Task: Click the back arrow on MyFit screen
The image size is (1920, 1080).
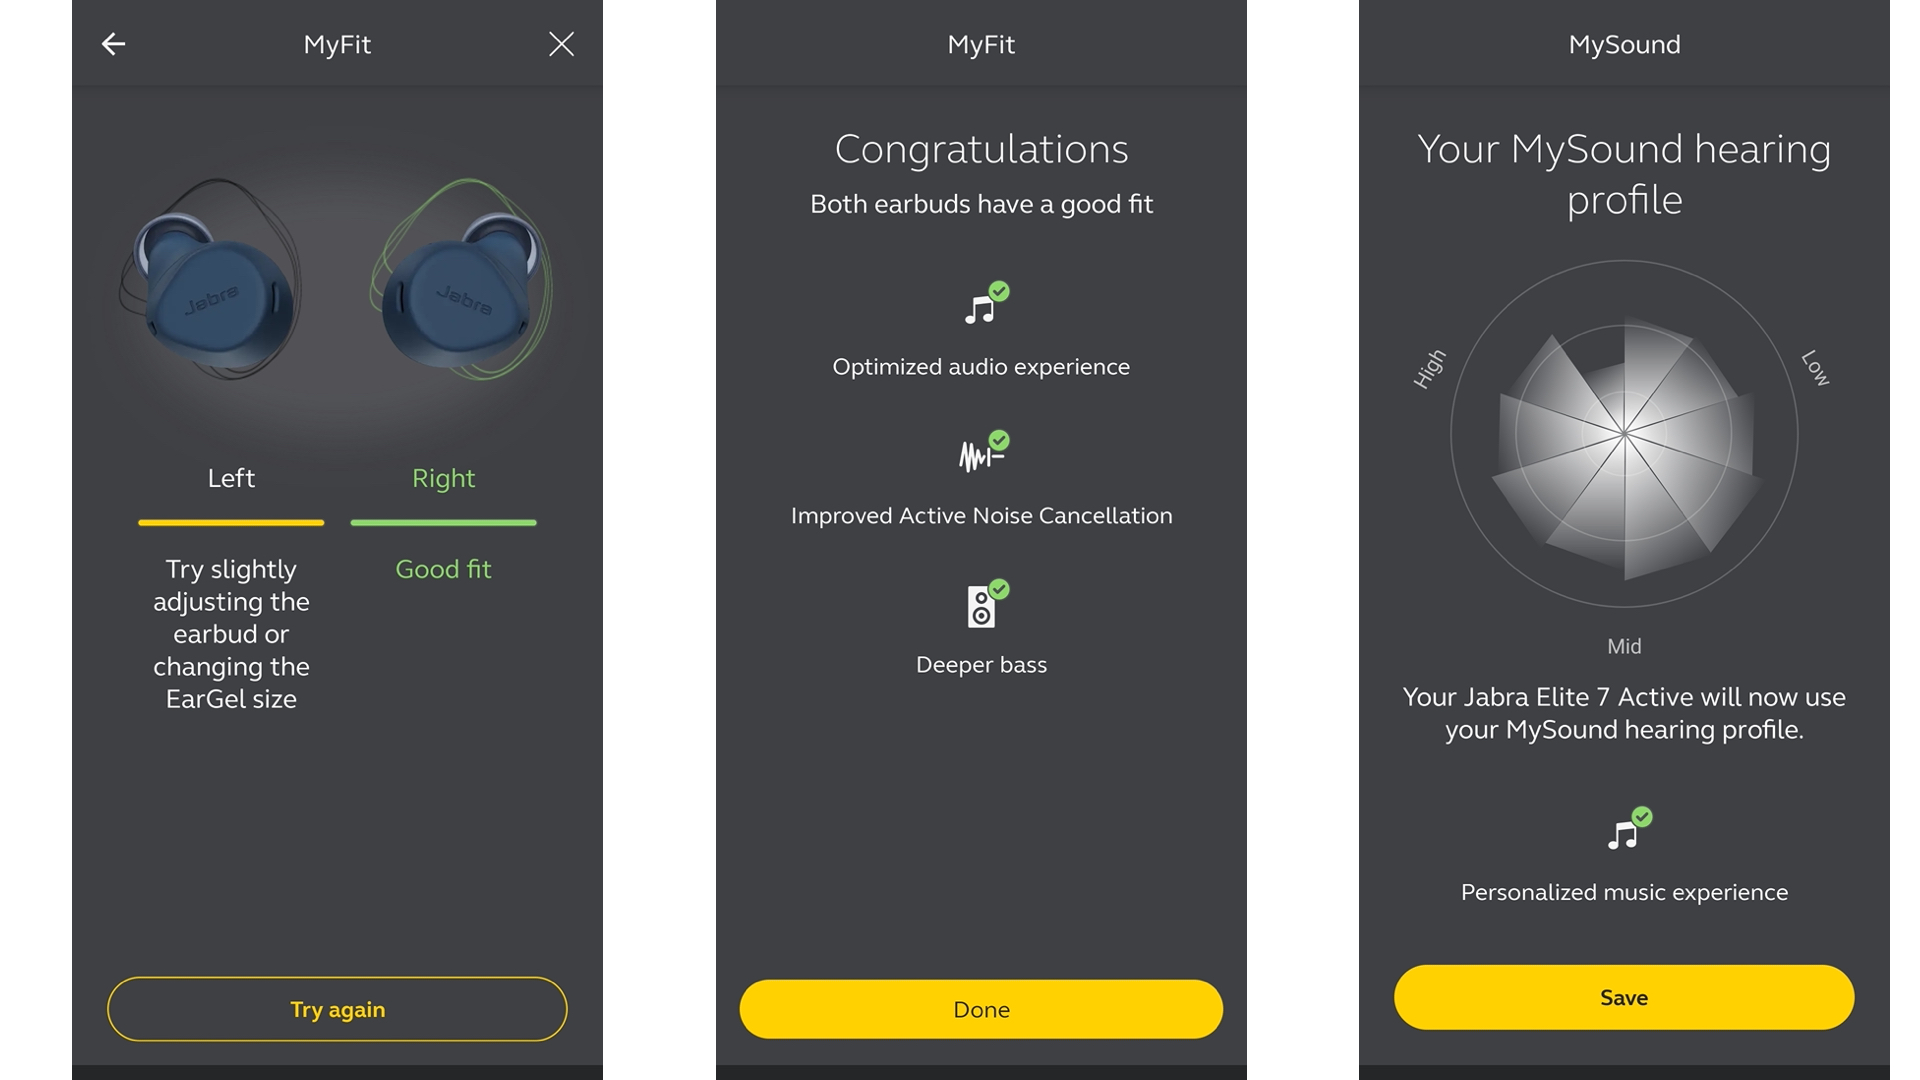Action: 115,44
